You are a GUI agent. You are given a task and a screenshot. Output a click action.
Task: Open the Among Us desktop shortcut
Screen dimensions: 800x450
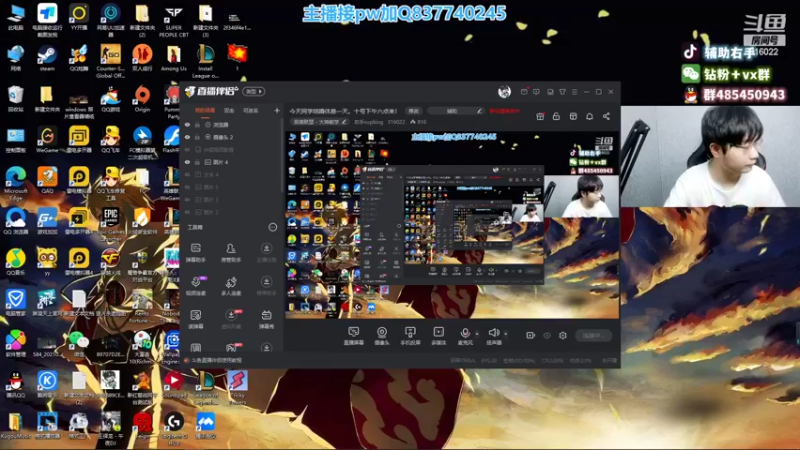(x=174, y=59)
